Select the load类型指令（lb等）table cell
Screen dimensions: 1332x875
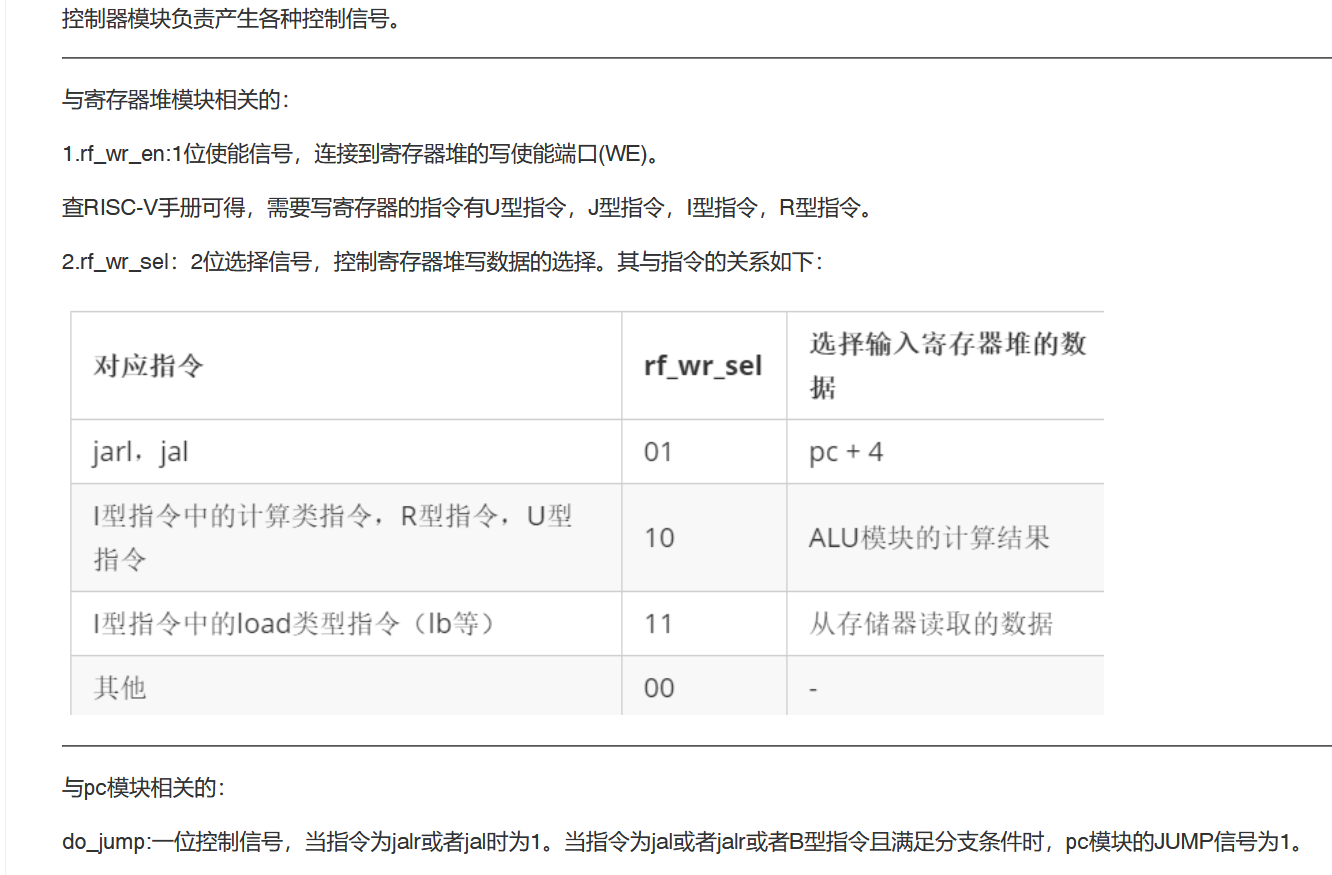click(x=295, y=624)
